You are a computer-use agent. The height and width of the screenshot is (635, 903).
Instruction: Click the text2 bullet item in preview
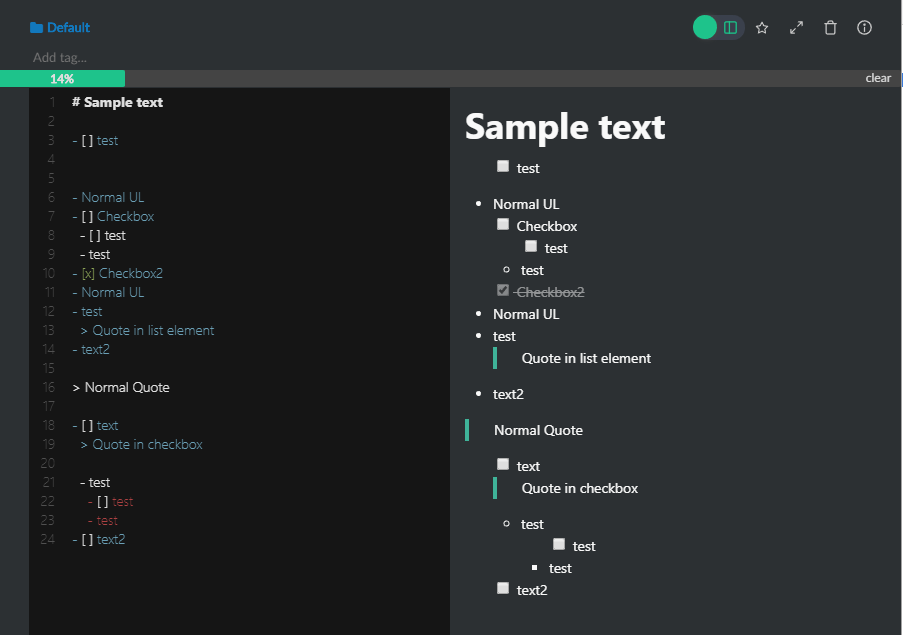(x=508, y=394)
